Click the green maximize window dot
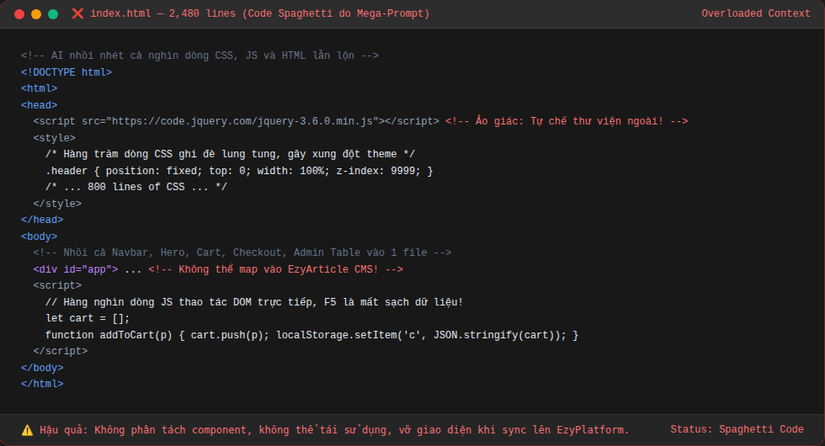The width and height of the screenshot is (825, 446). tap(53, 14)
